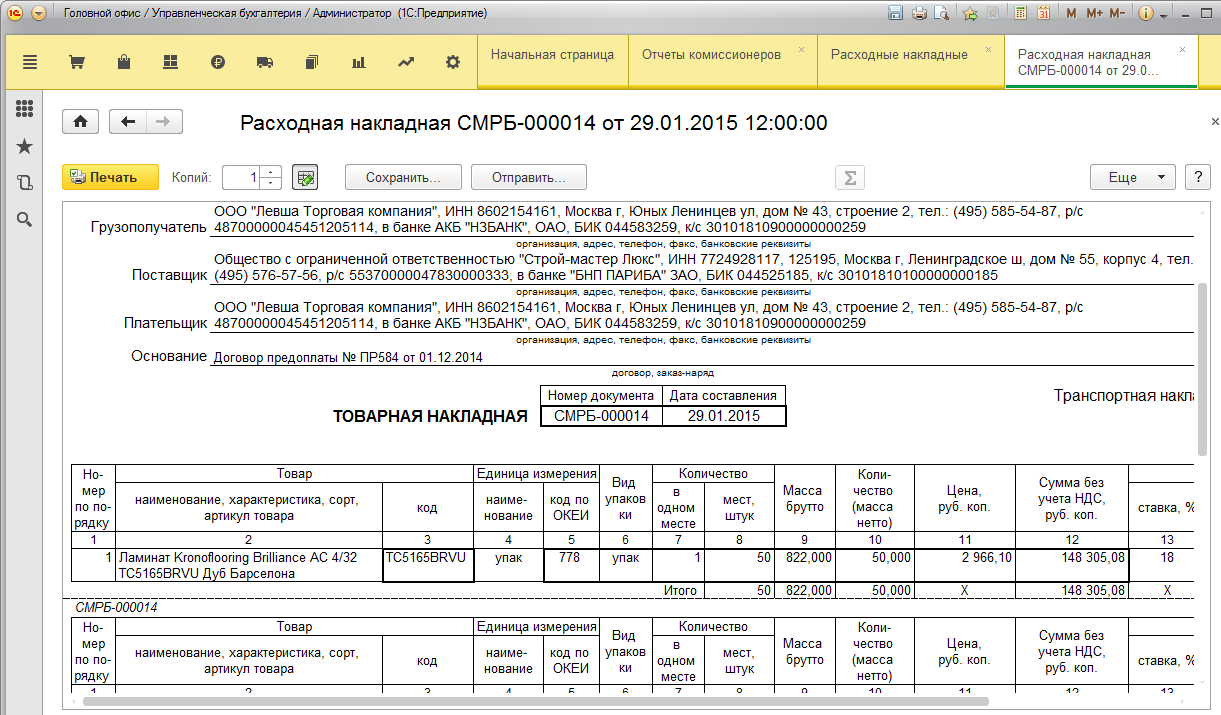Navigate back with the left arrow
The height and width of the screenshot is (715, 1221).
tap(127, 121)
